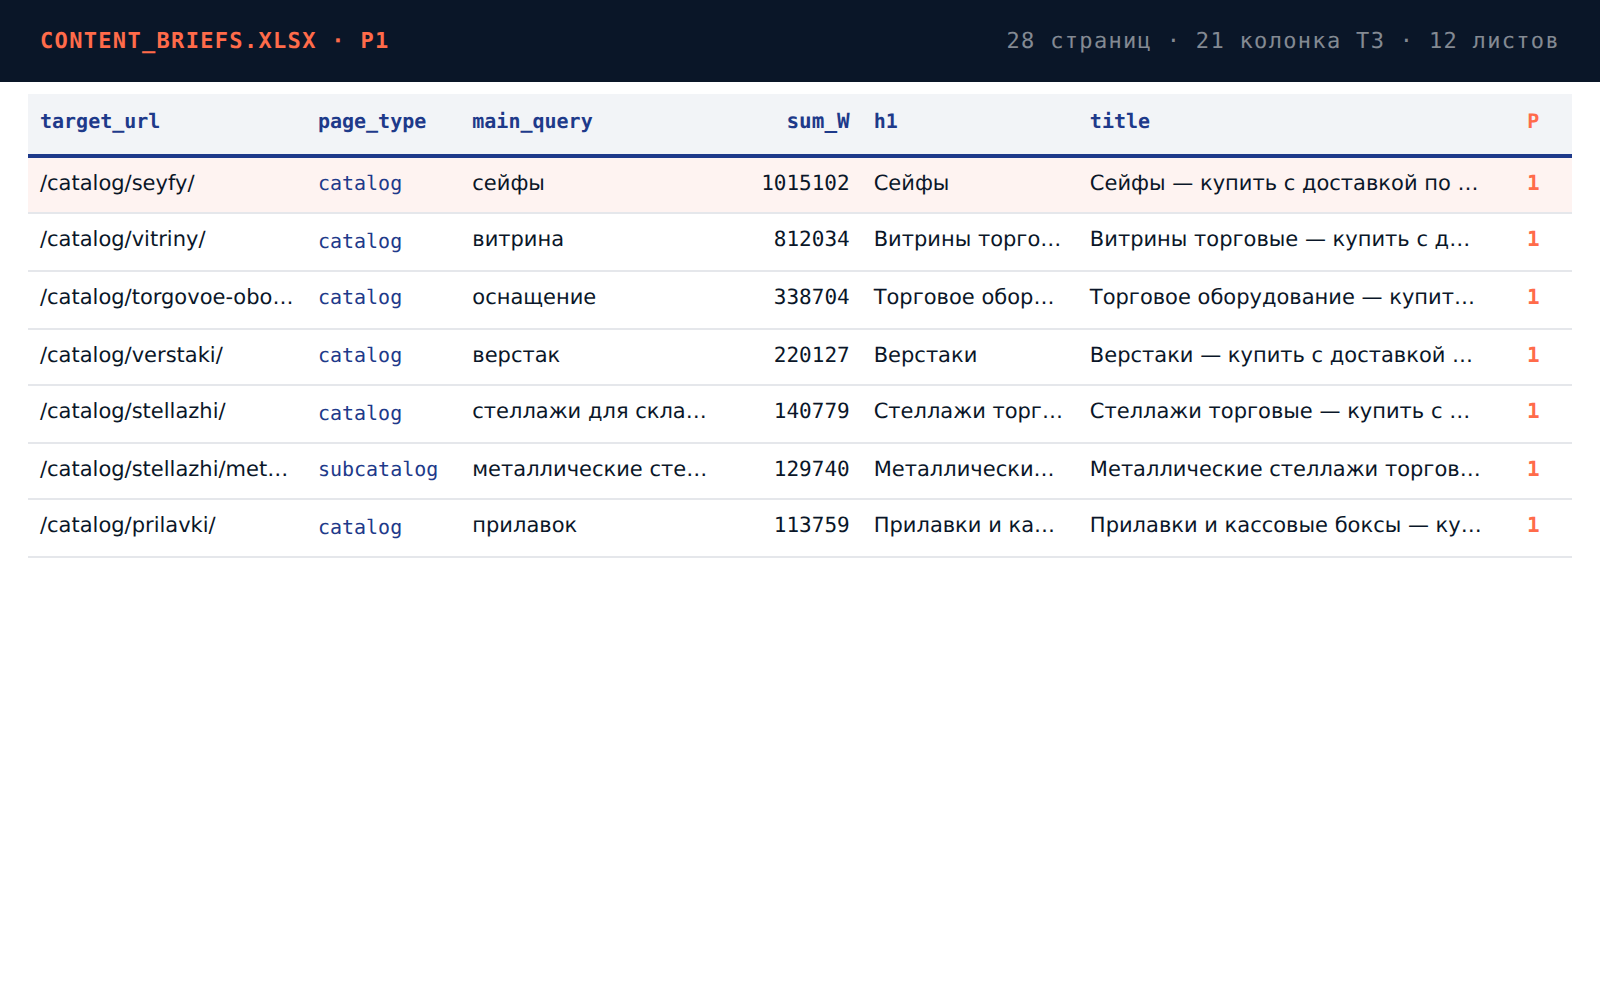Viewport: 1600px width, 1000px height.
Task: Click the h1 cell Прилавки и ка…
Action: point(964,525)
